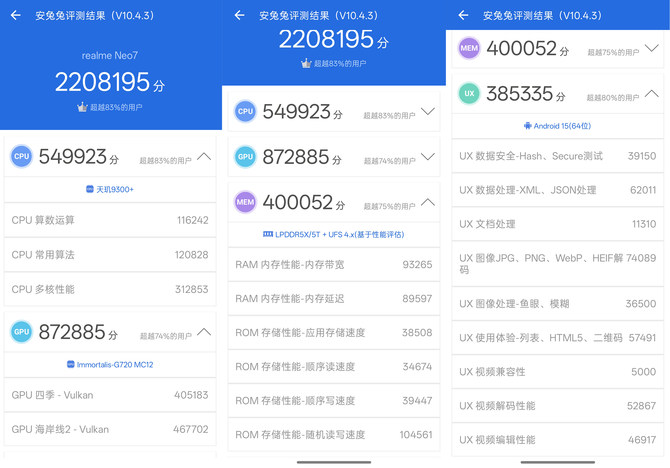Select the UX 使用体验-列表、HTML5、二维码 row
The image size is (670, 468).
pos(558,338)
